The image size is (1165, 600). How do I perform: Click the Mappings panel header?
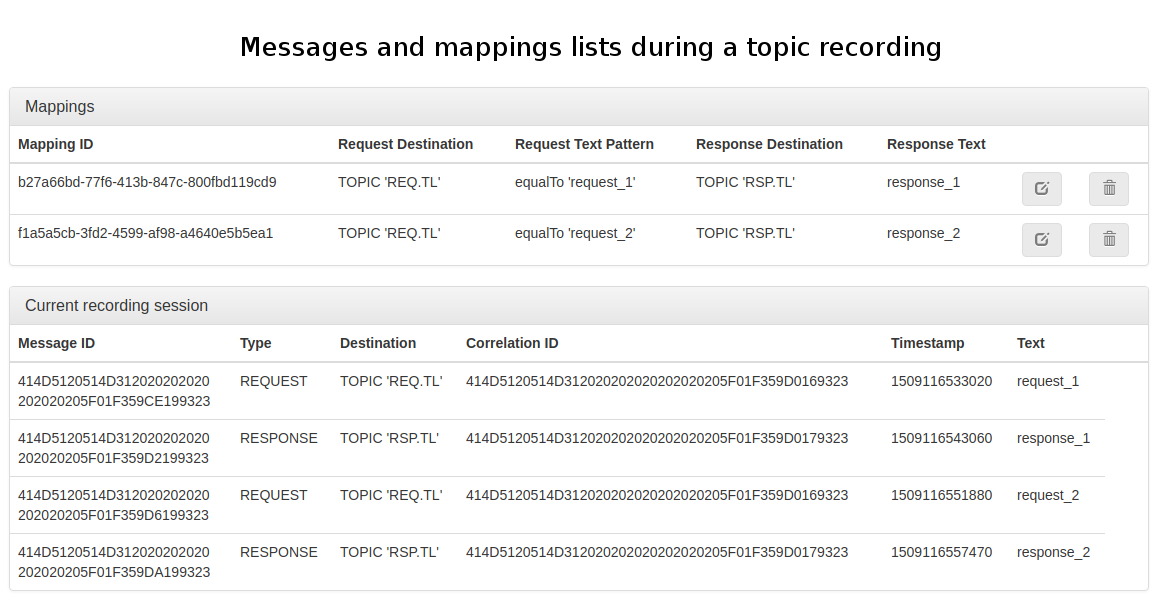pos(60,107)
